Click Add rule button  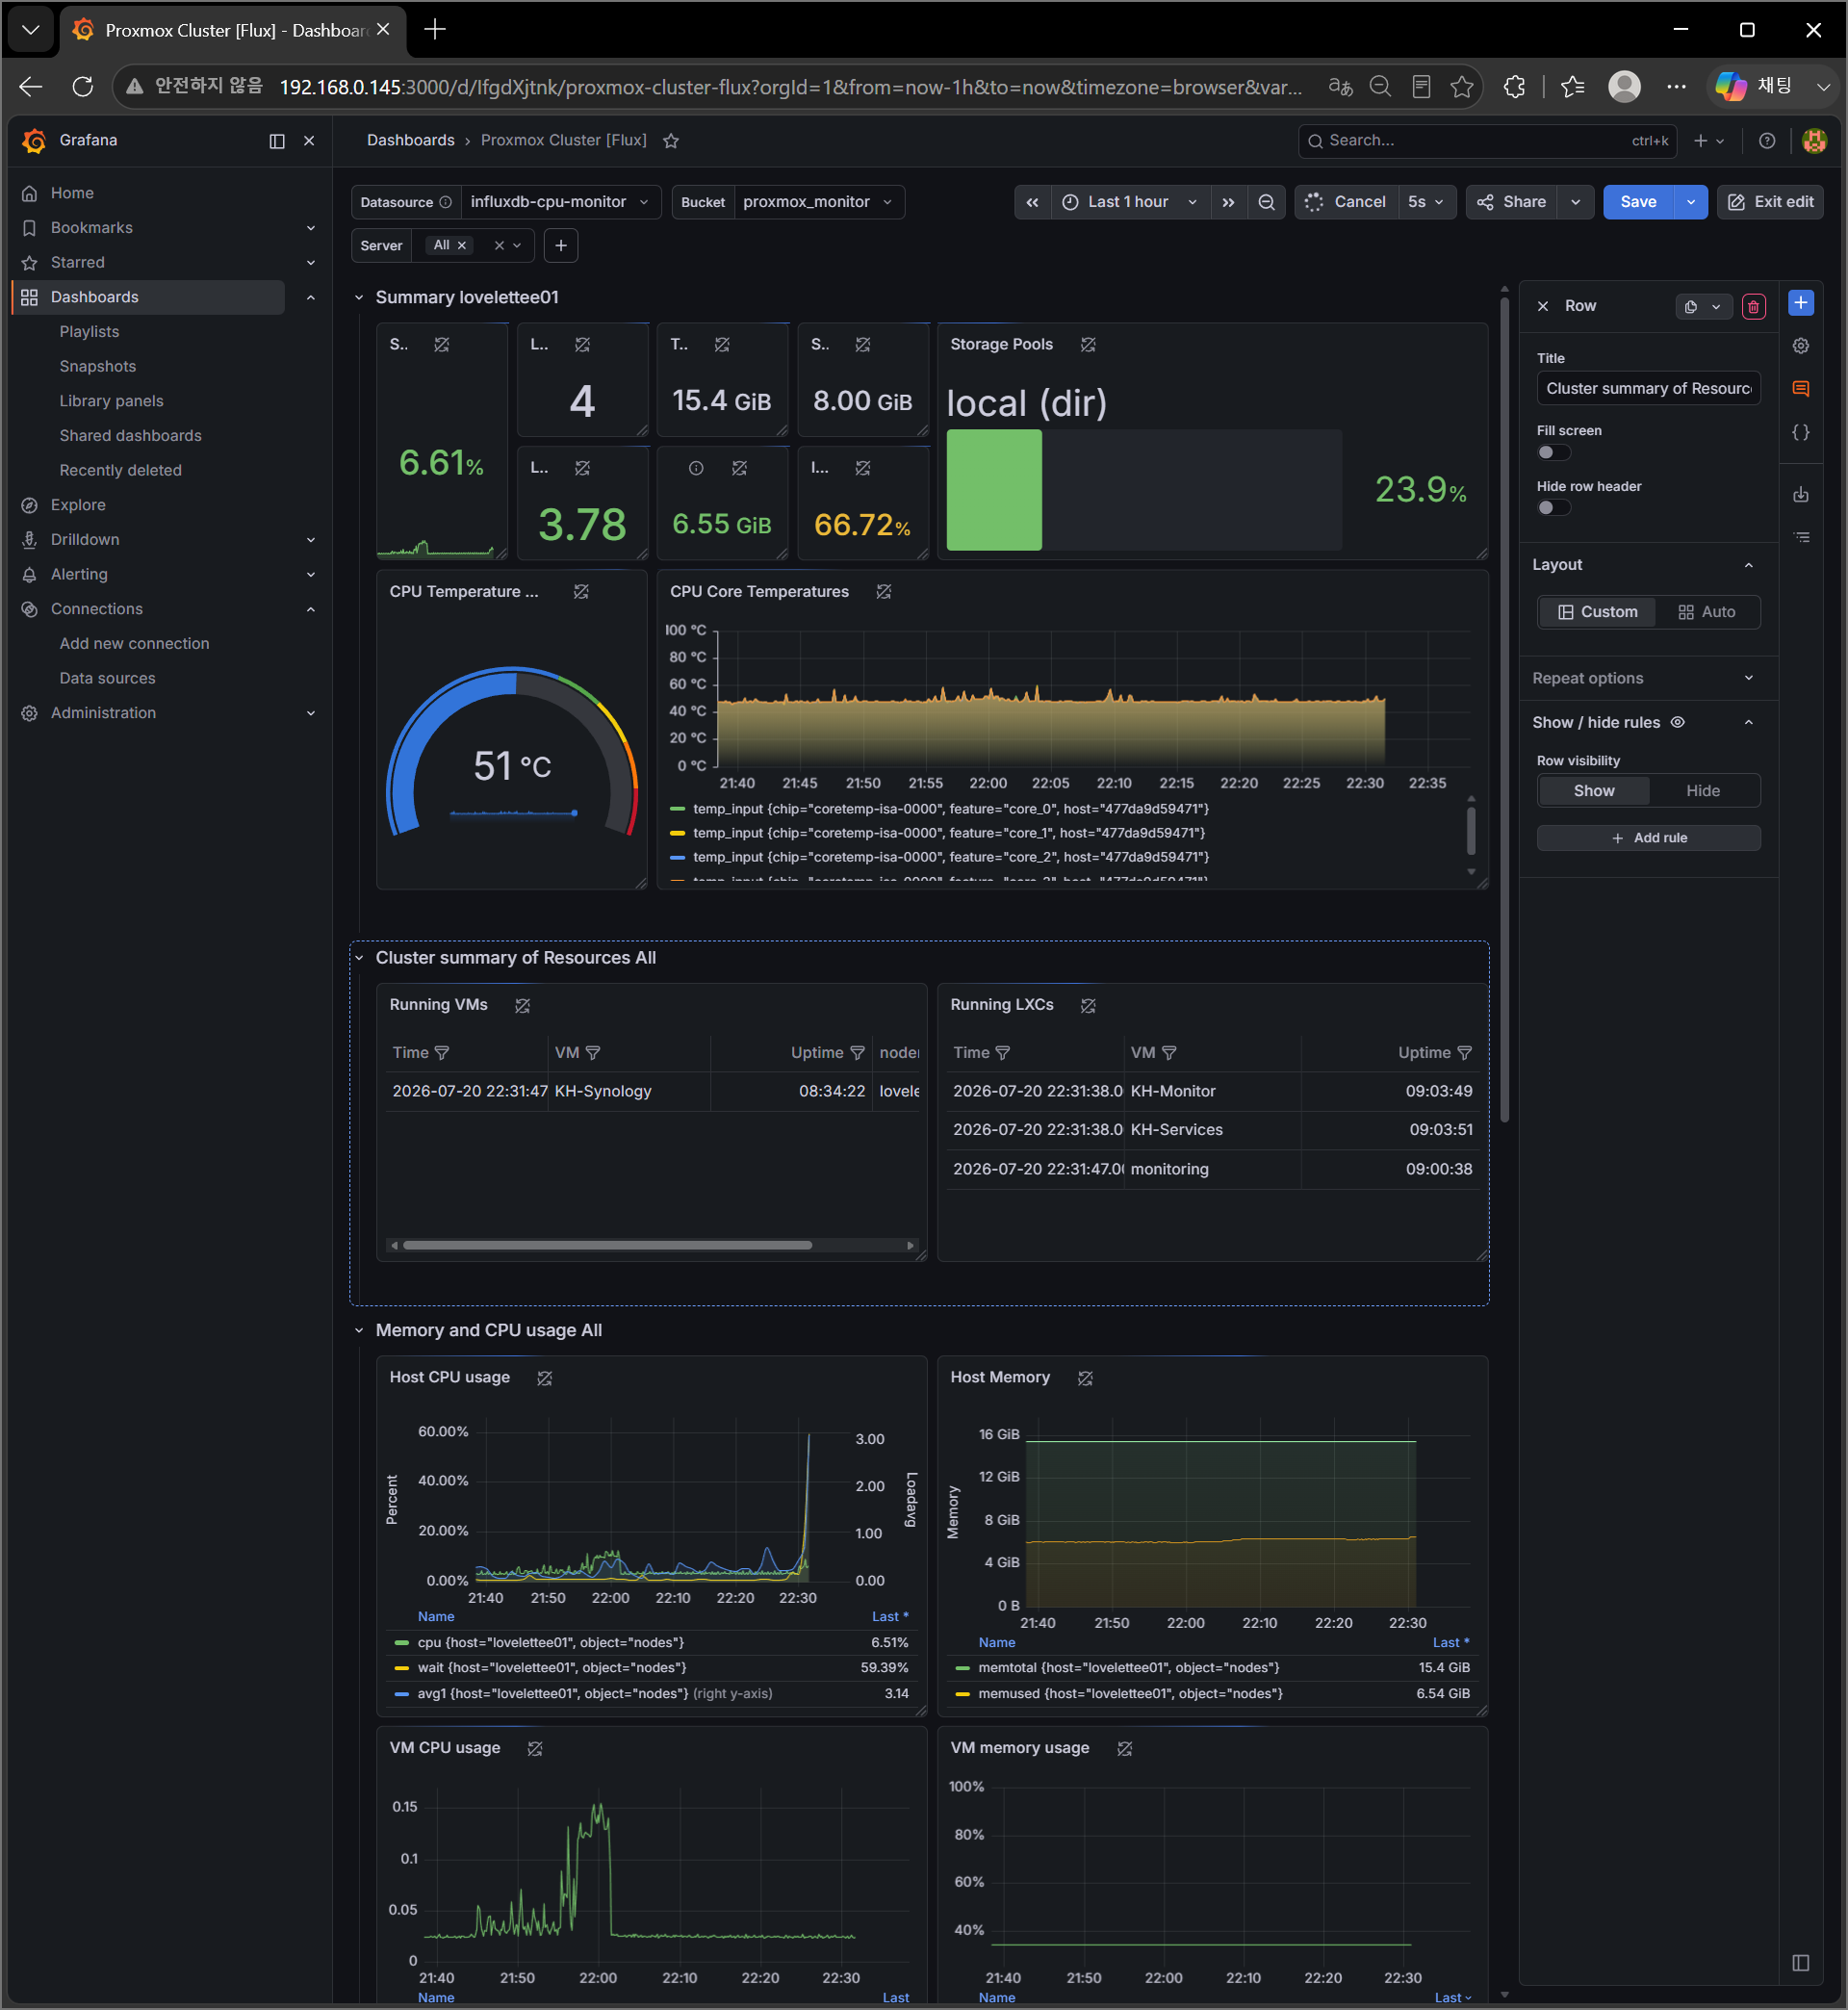tap(1648, 838)
